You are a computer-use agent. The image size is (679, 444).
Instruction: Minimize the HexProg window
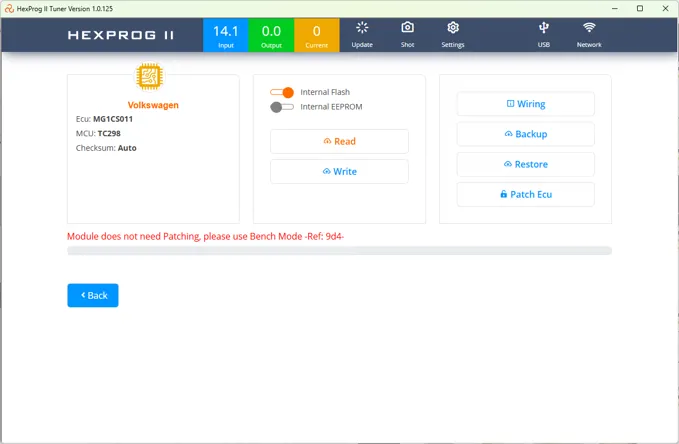click(614, 9)
